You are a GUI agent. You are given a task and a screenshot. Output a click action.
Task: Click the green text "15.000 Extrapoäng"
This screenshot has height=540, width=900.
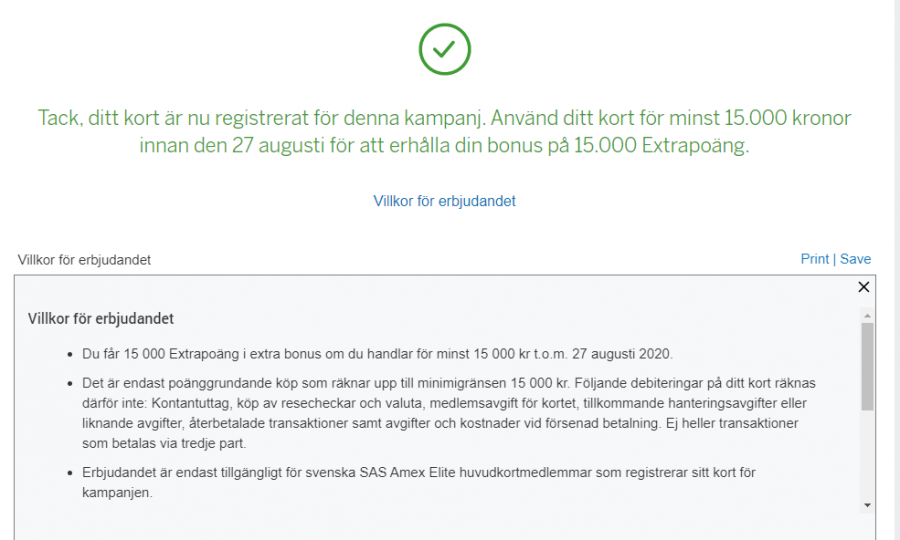tap(668, 146)
